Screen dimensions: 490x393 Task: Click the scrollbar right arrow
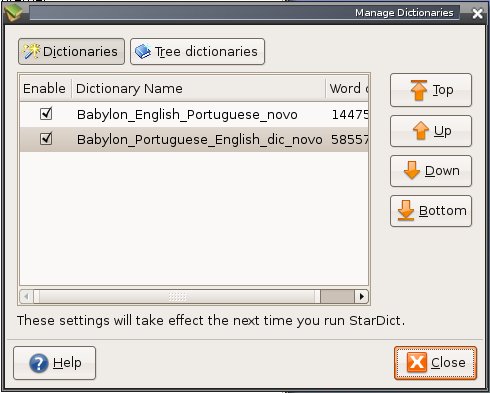[x=361, y=296]
